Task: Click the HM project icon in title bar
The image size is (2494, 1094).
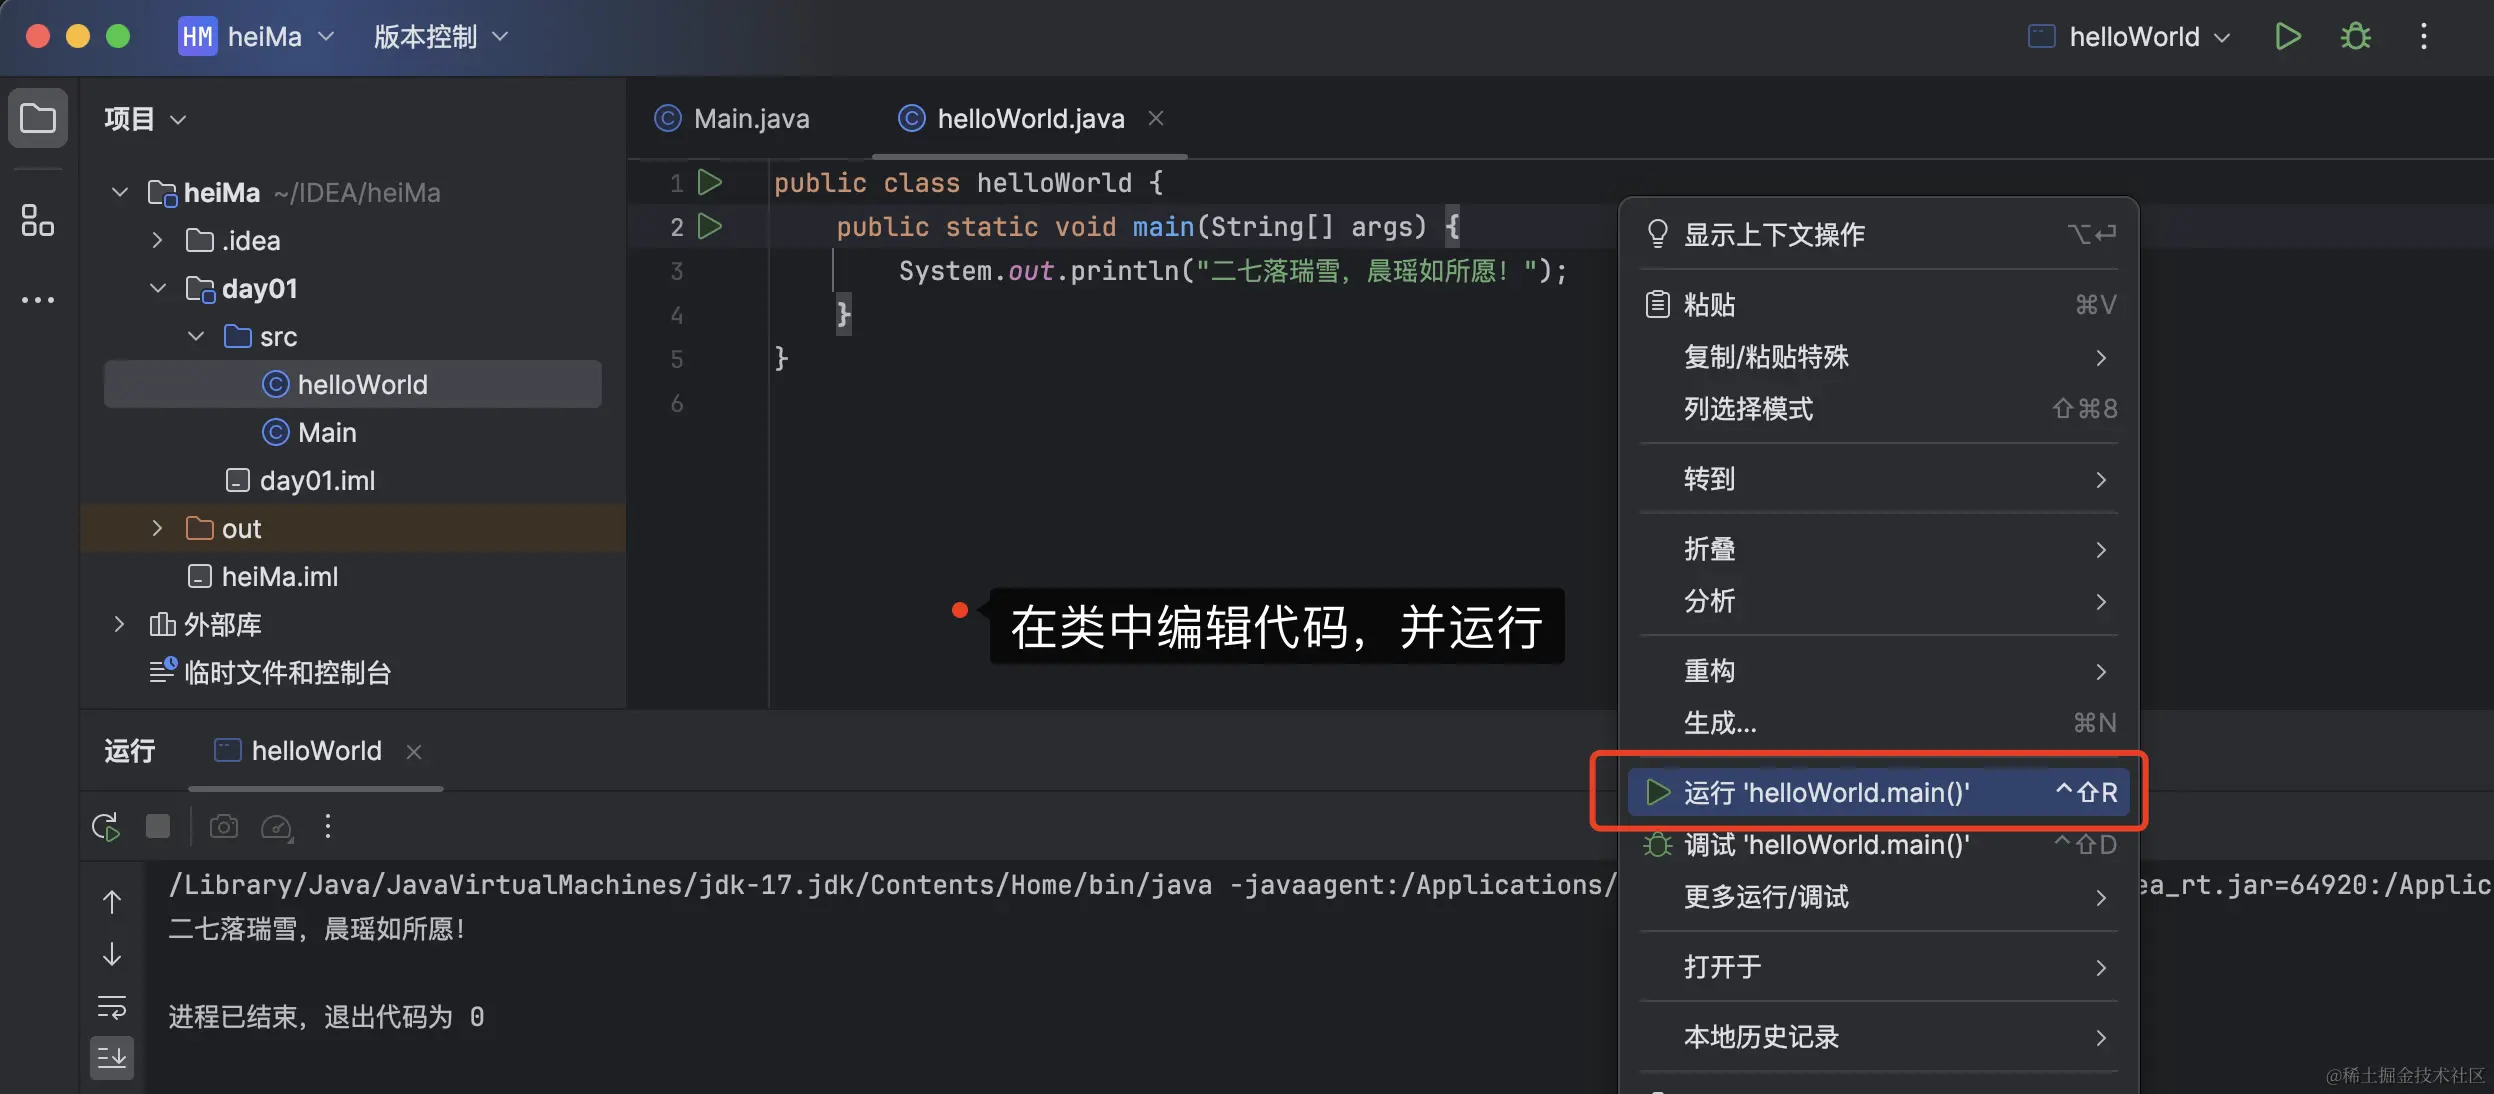Action: pyautogui.click(x=197, y=37)
